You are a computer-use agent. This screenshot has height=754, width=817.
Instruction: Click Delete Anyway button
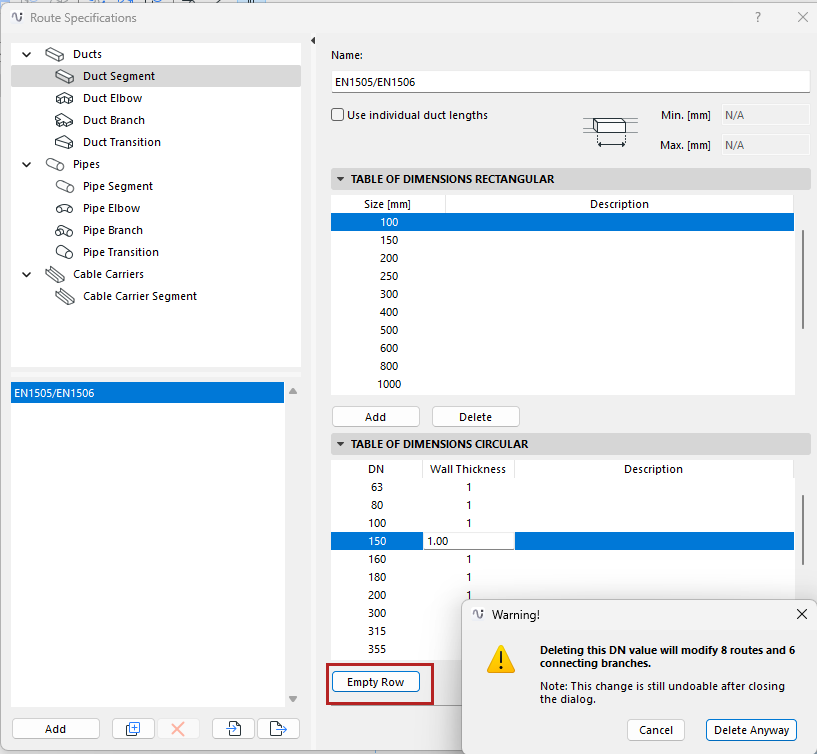[751, 730]
